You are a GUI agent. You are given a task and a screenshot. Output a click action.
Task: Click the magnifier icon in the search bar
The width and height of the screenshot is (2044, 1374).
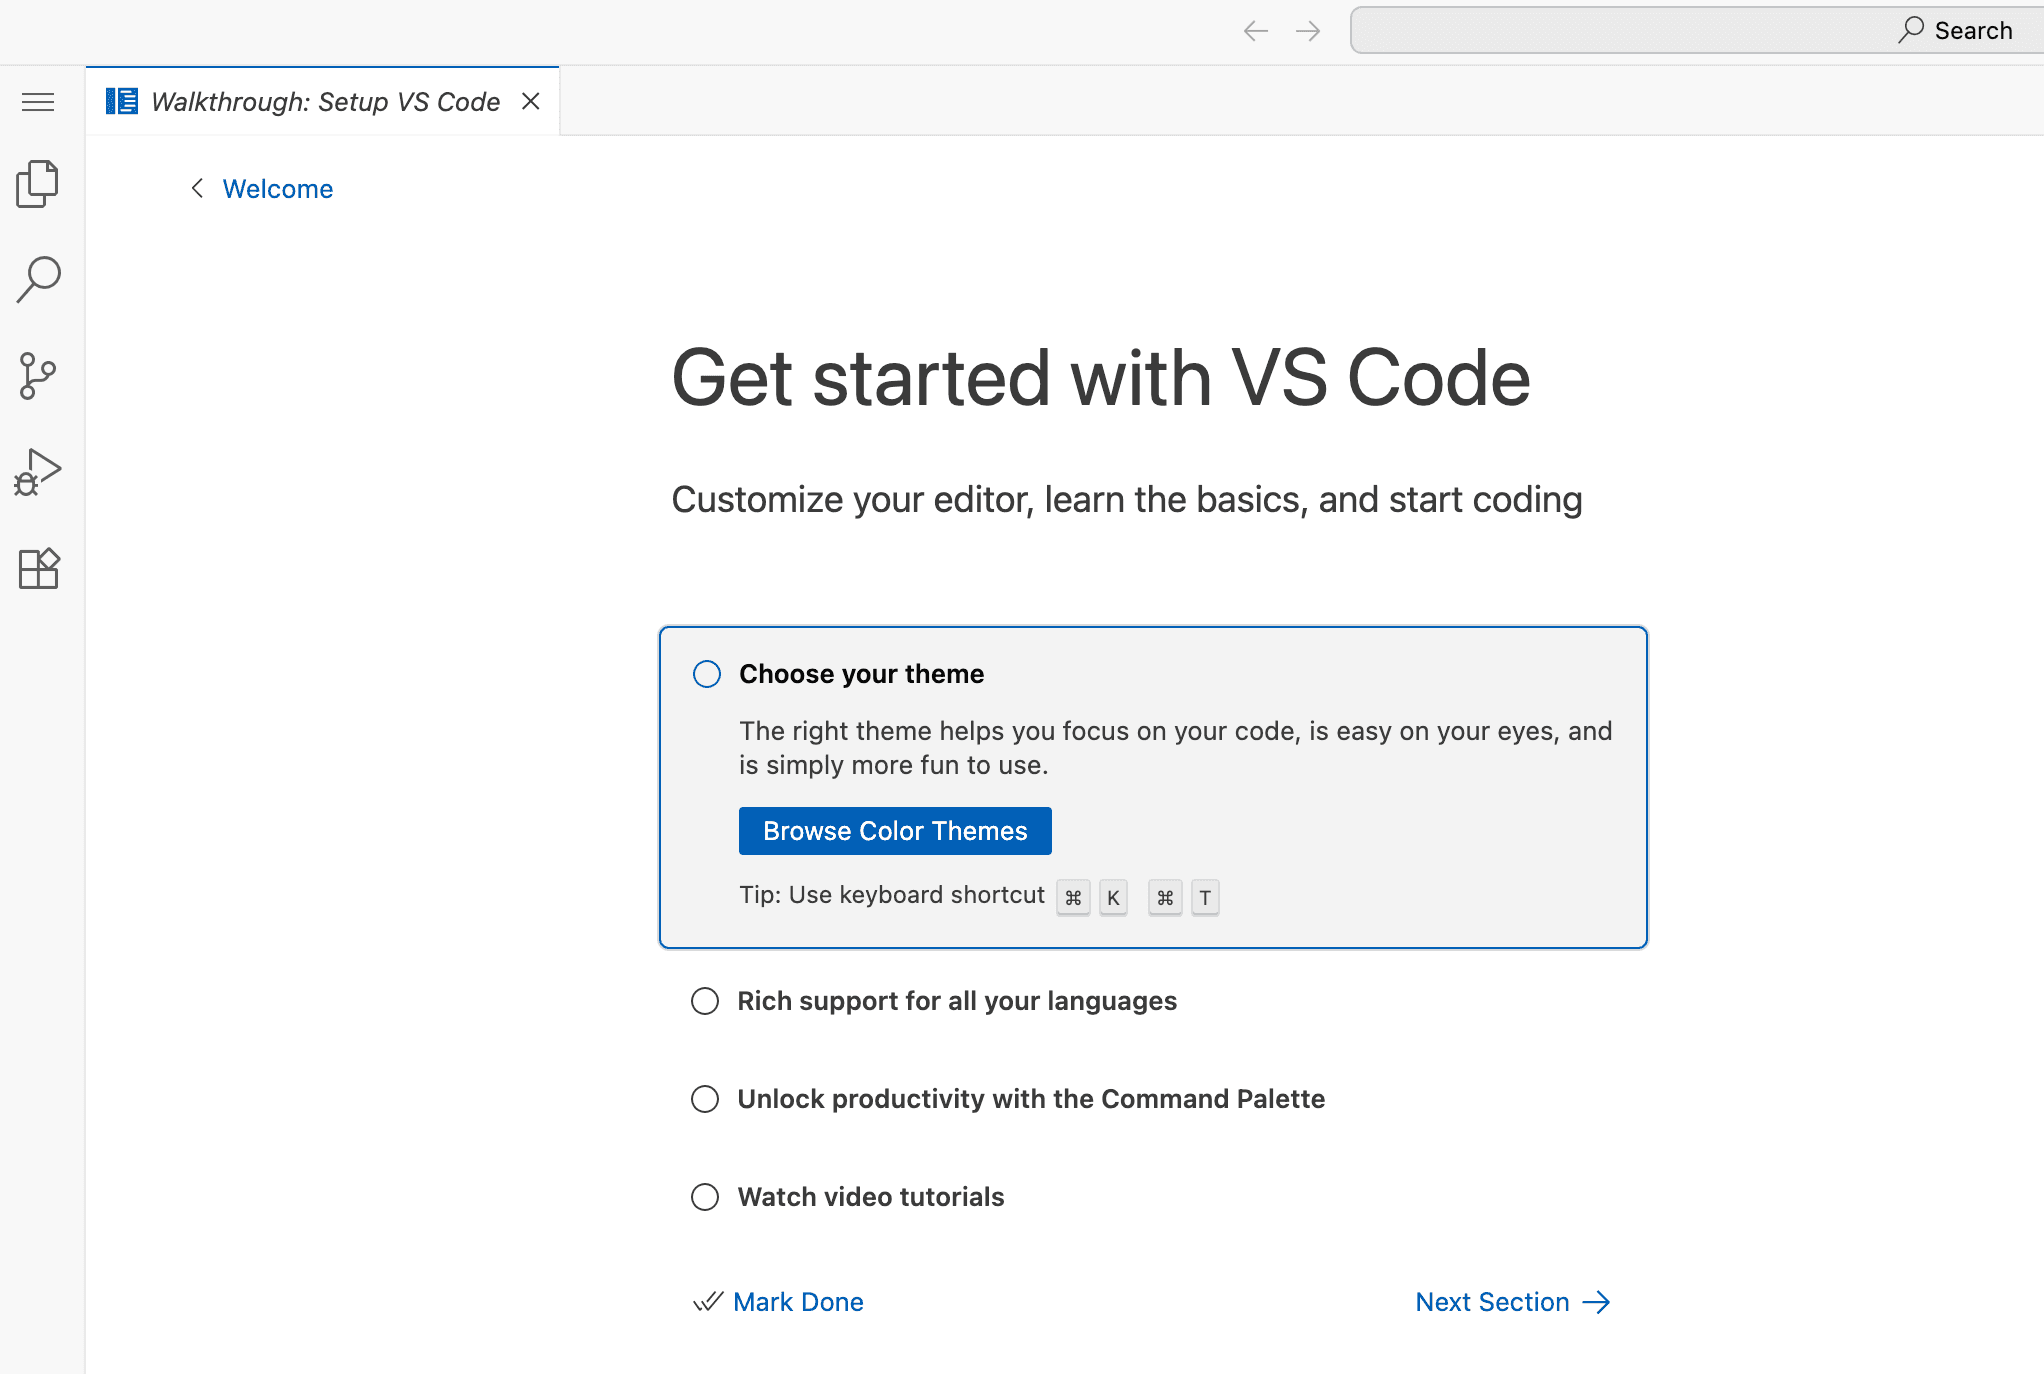point(1910,30)
